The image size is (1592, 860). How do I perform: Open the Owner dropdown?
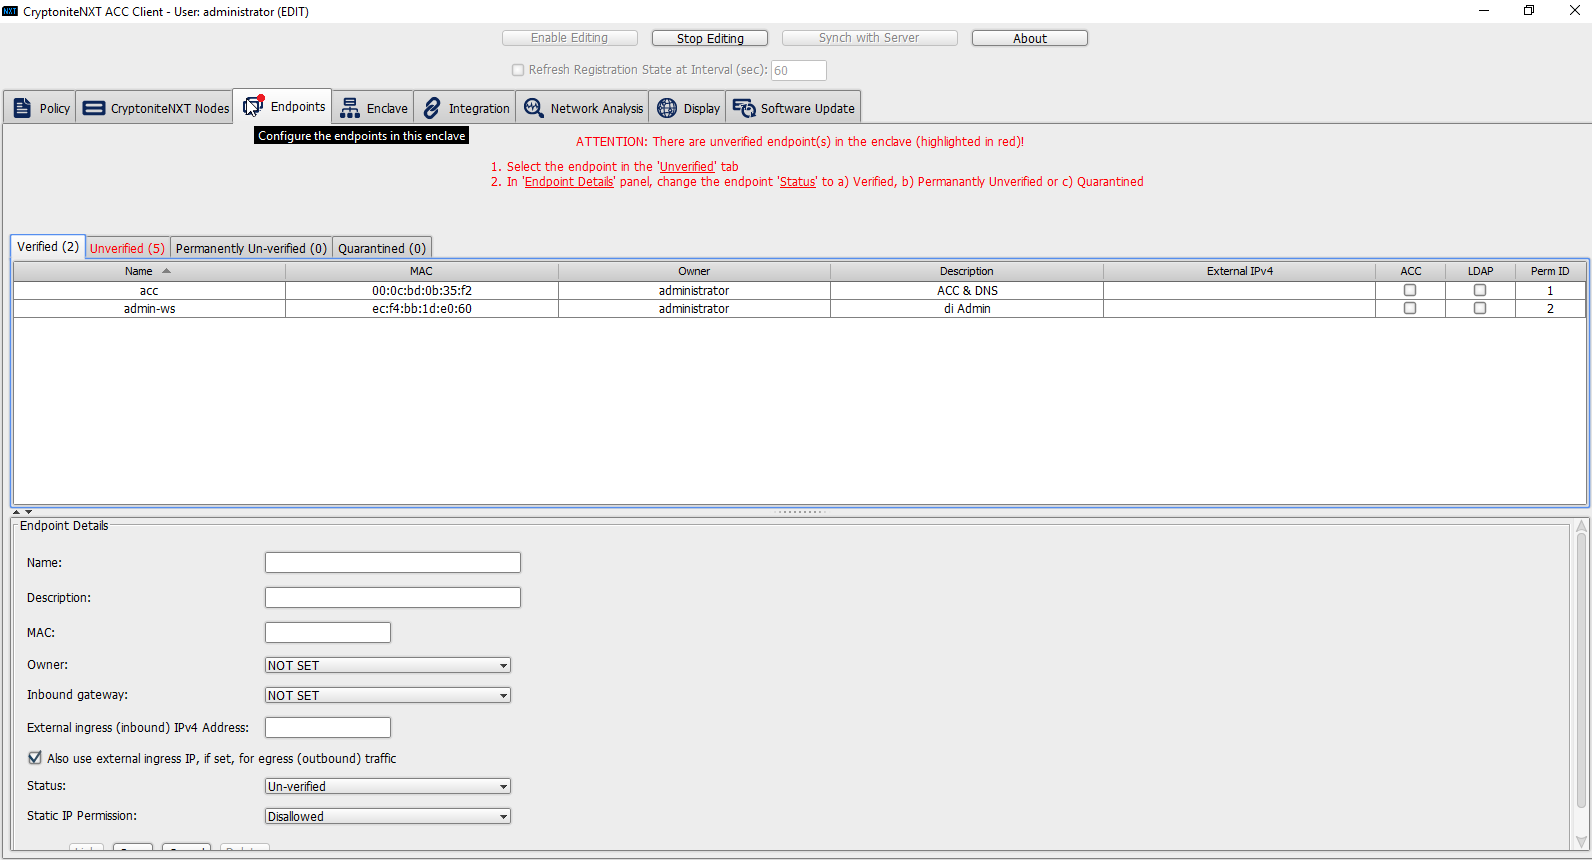click(x=388, y=665)
